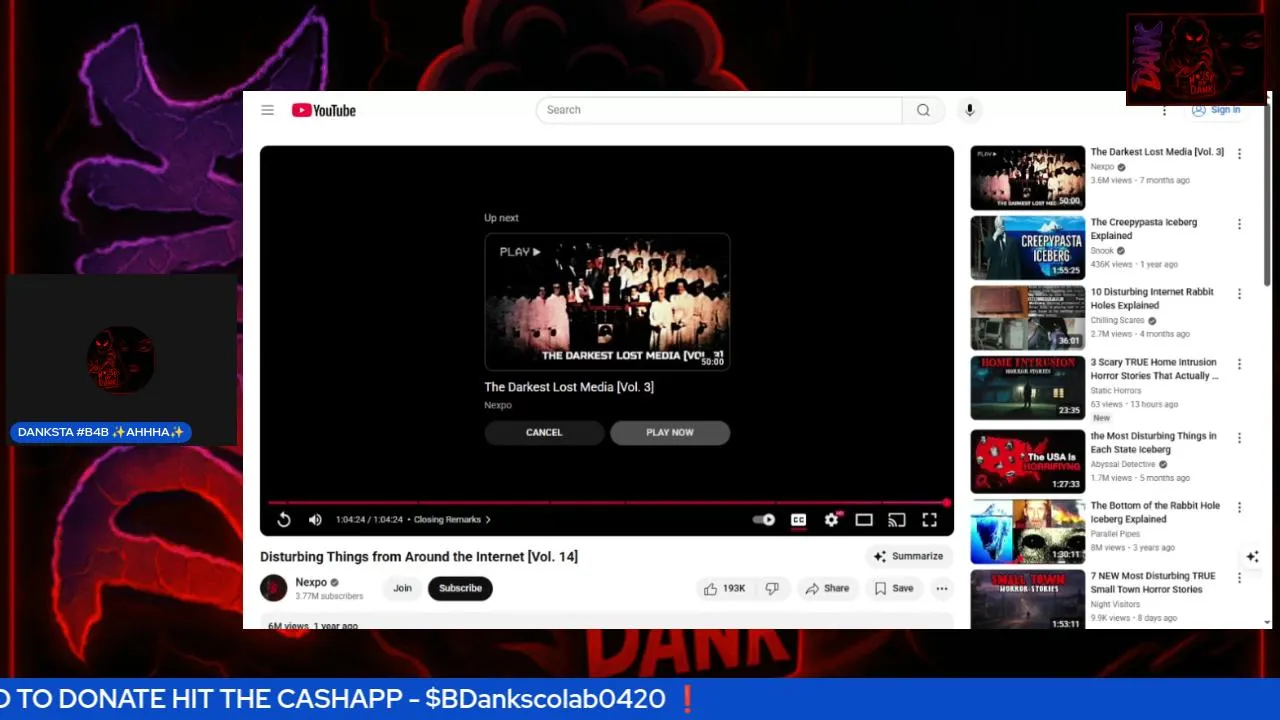
Task: Click the Night Visitors channel name
Action: pyautogui.click(x=1115, y=604)
